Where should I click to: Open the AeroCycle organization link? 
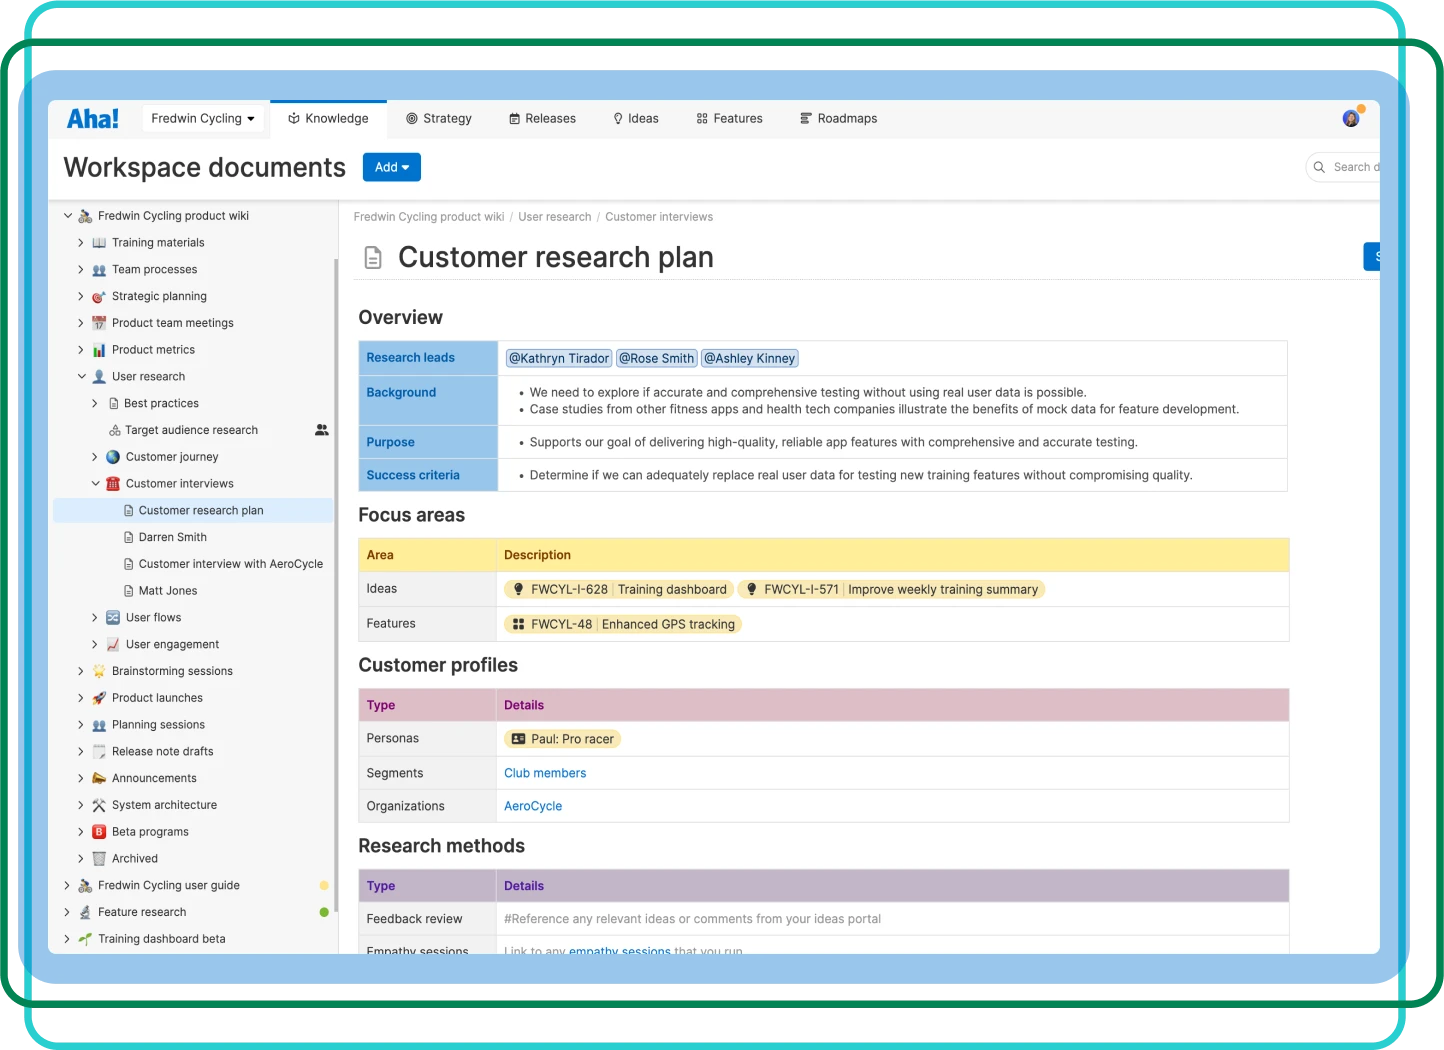coord(533,806)
